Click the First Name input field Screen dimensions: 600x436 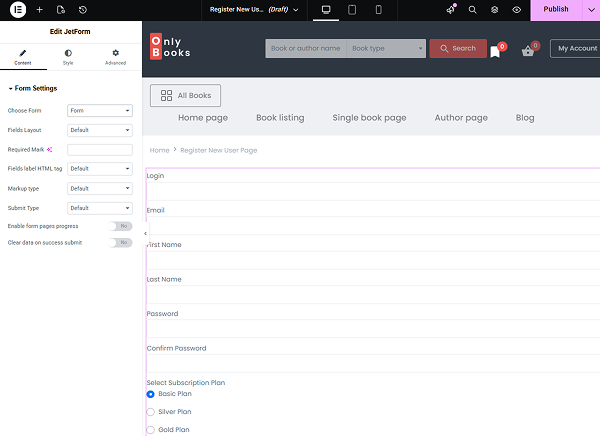[373, 260]
